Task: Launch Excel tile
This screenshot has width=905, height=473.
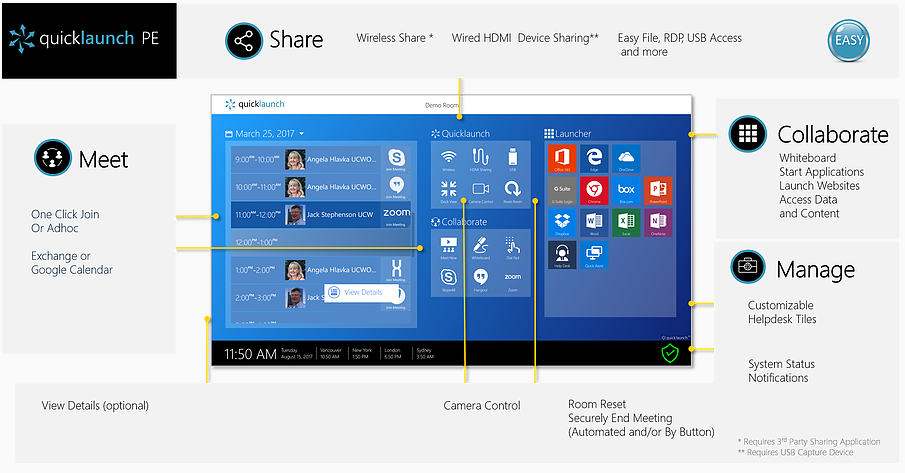Action: pyautogui.click(x=626, y=223)
